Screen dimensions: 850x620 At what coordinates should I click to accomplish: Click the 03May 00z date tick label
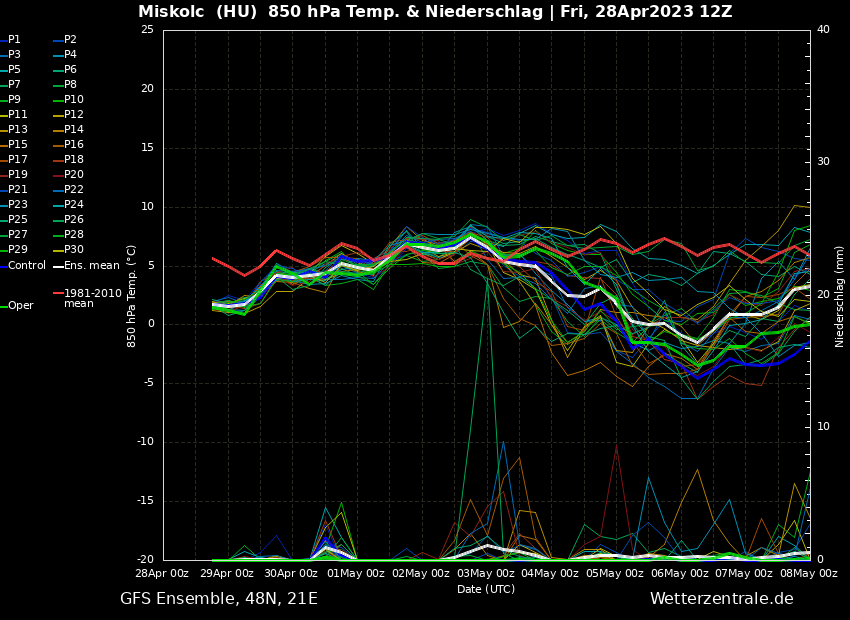486,573
